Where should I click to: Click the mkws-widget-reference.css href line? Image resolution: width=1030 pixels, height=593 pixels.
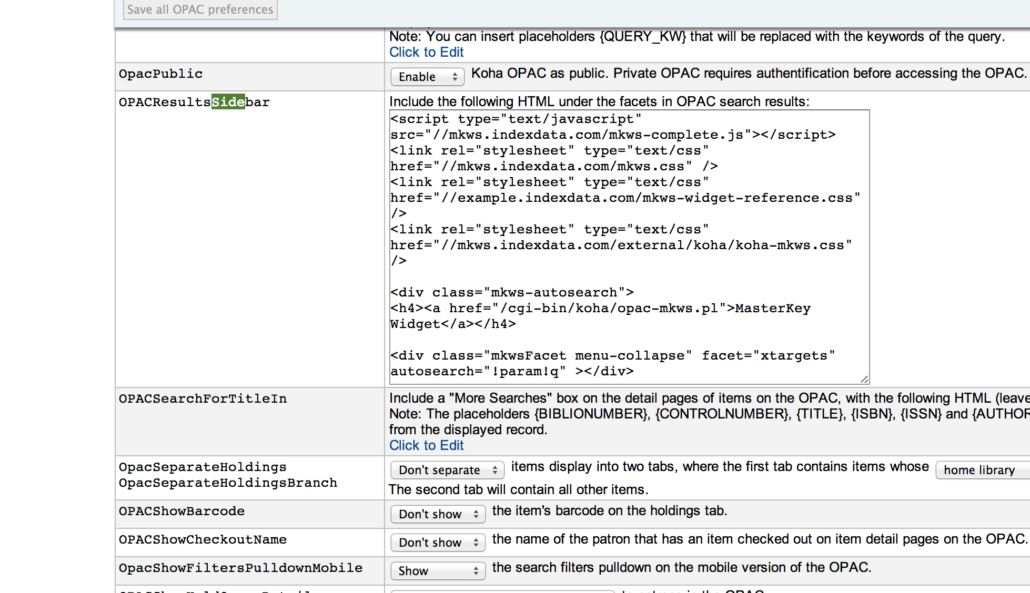(625, 198)
